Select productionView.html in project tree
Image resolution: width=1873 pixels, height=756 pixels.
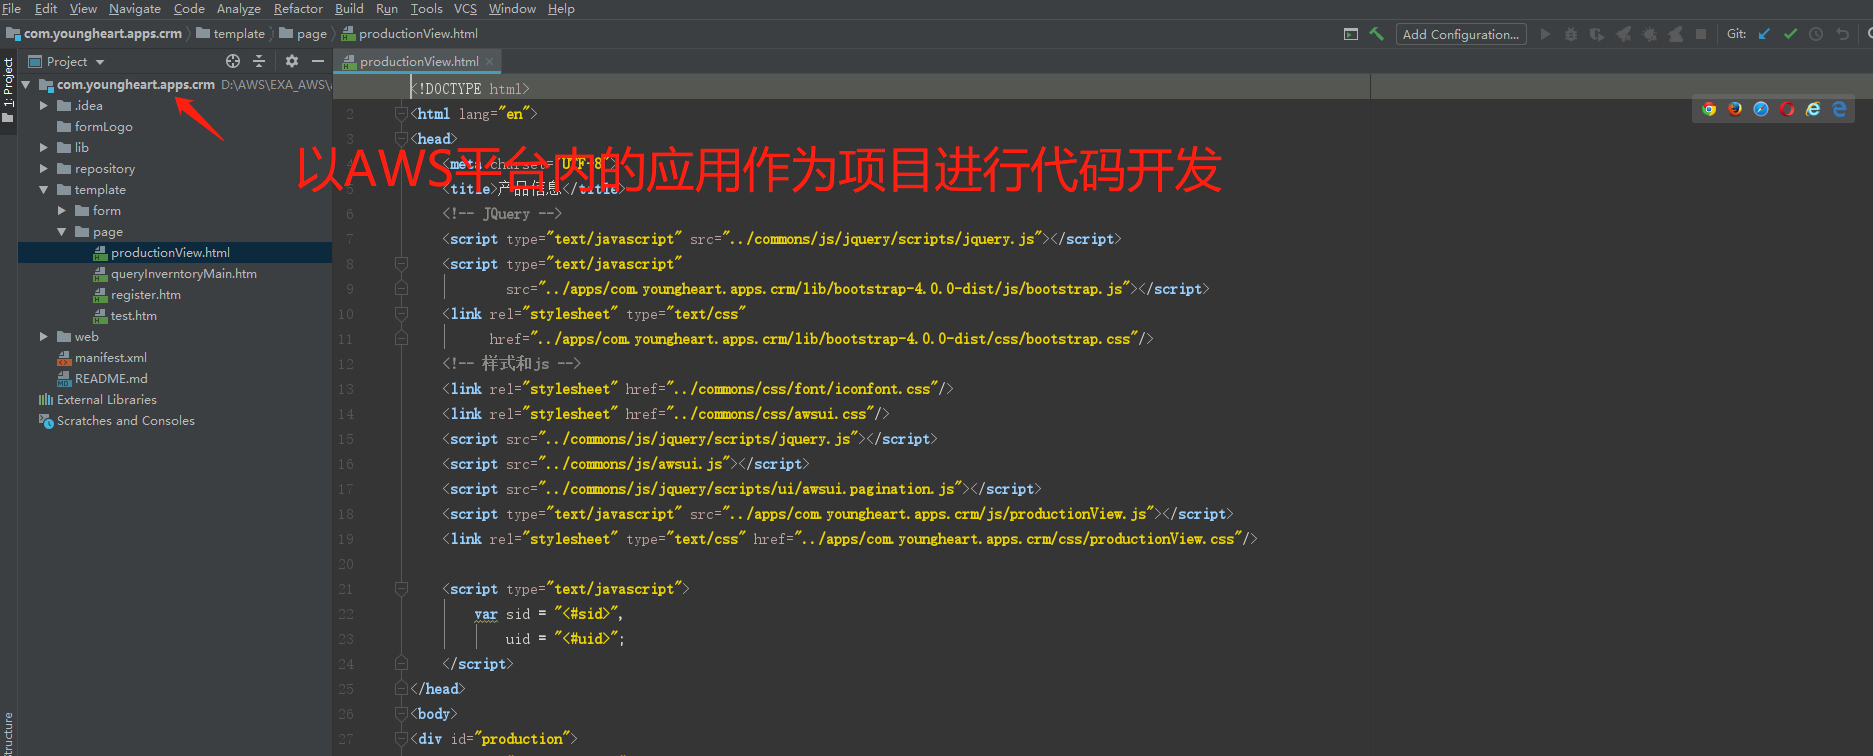click(x=170, y=252)
